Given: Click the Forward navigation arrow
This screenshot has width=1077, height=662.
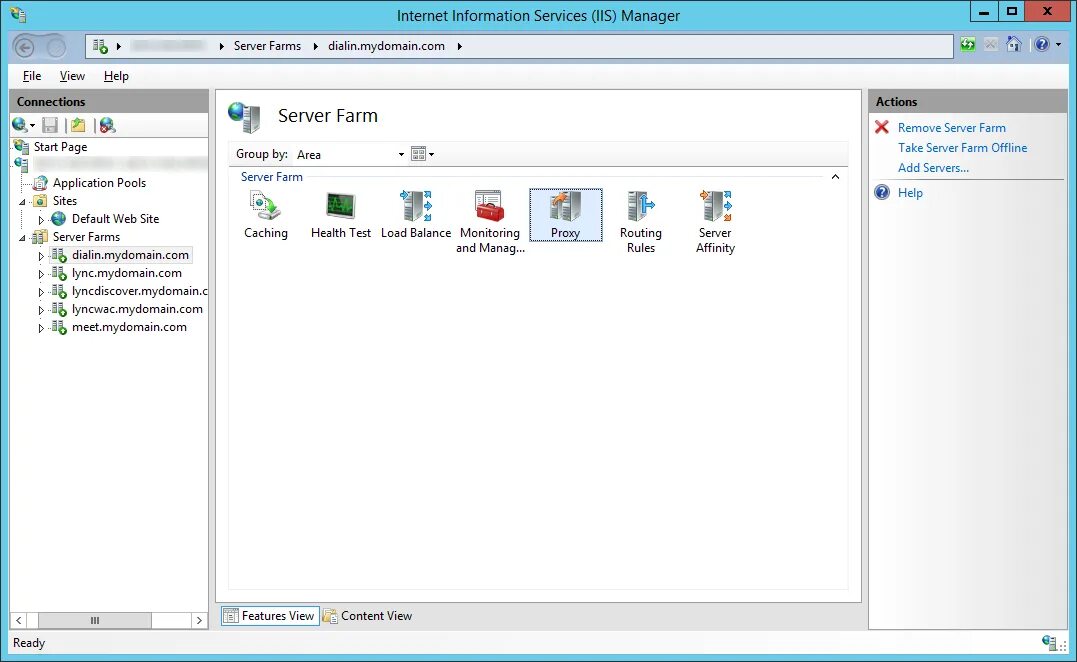Looking at the screenshot, I should point(56,47).
